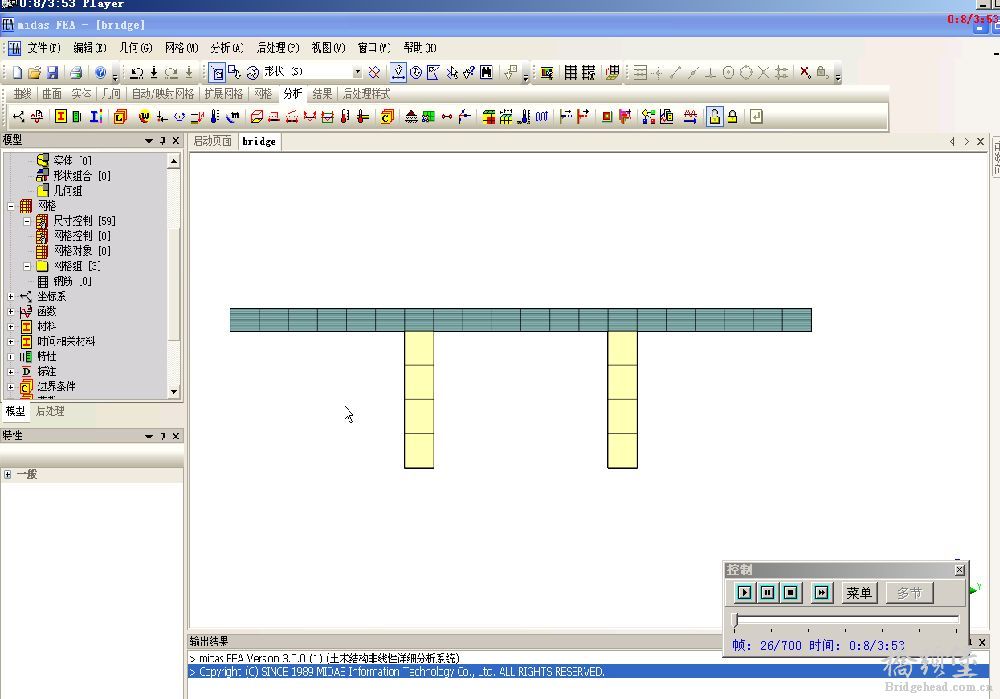This screenshot has height=699, width=1000.
Task: Click the playback frame slider thumb
Action: (735, 620)
